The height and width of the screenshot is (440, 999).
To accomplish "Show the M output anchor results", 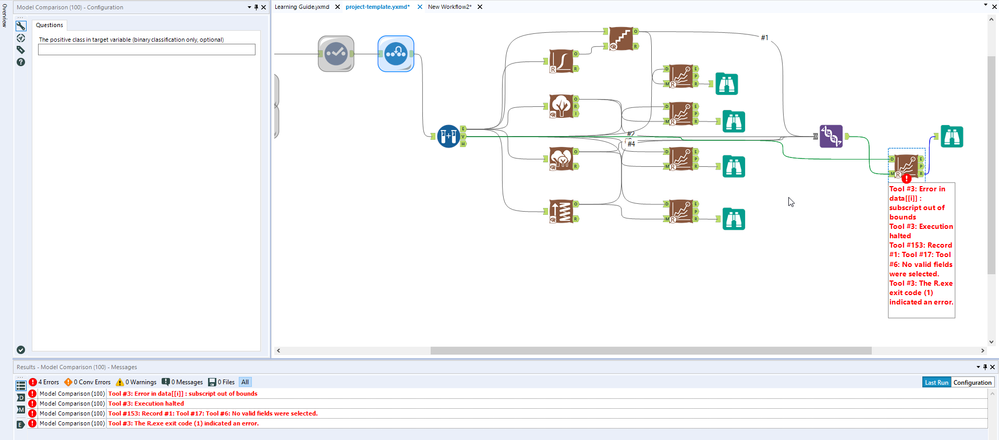I will pos(20,410).
